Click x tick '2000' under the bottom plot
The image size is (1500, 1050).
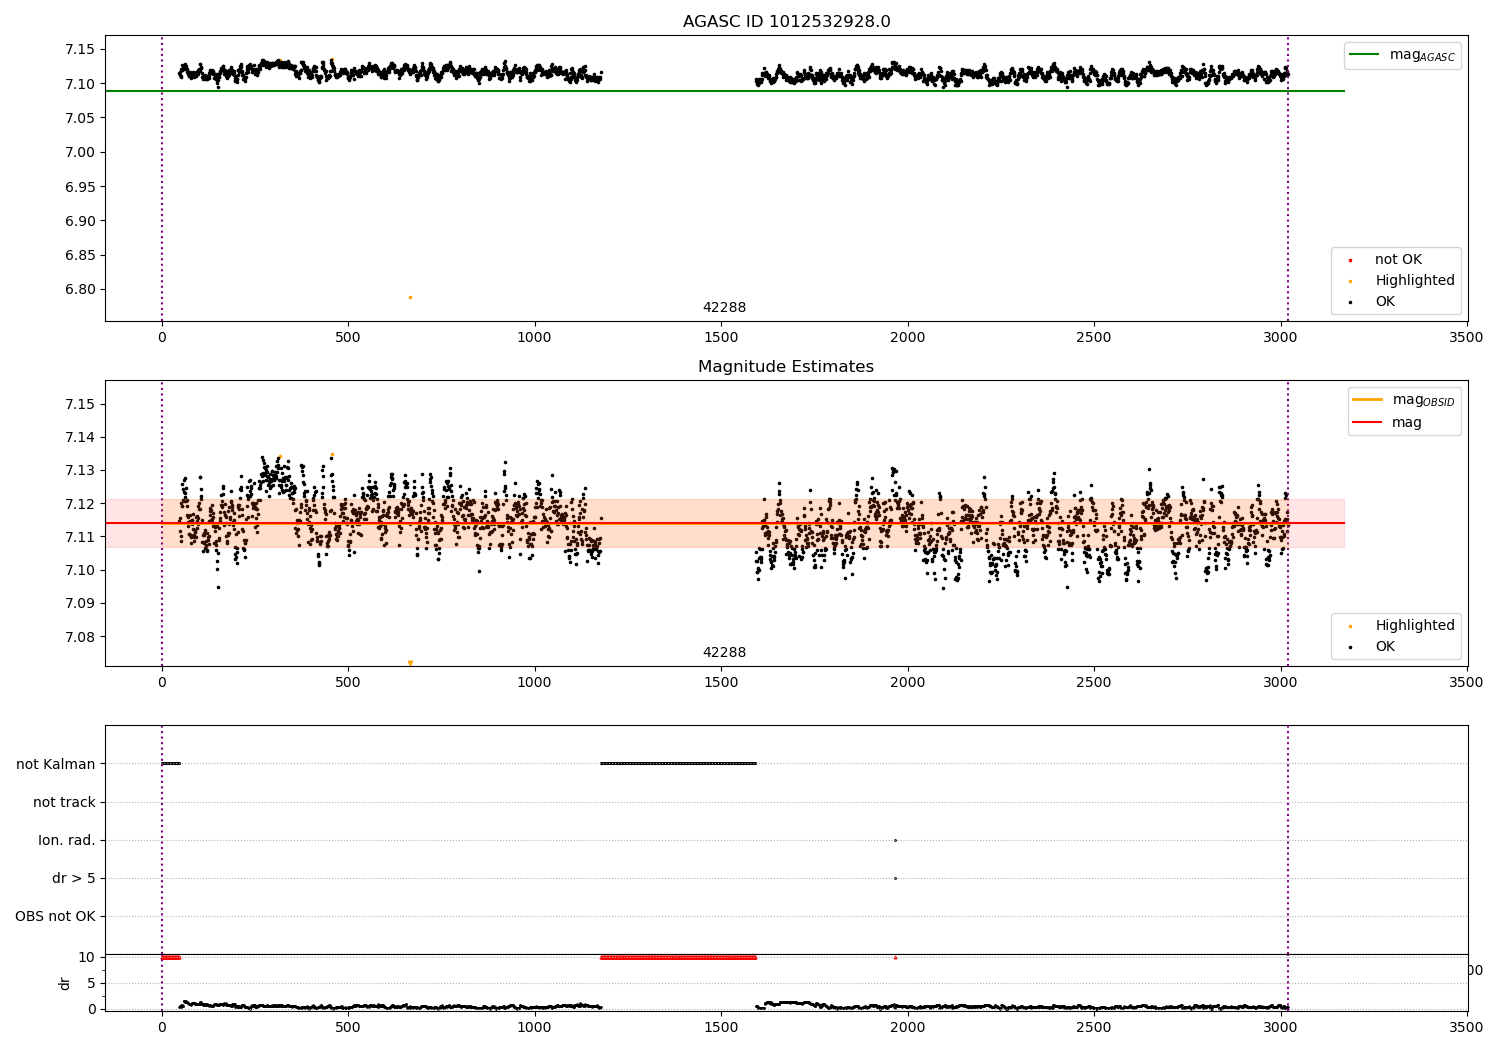pos(908,1028)
